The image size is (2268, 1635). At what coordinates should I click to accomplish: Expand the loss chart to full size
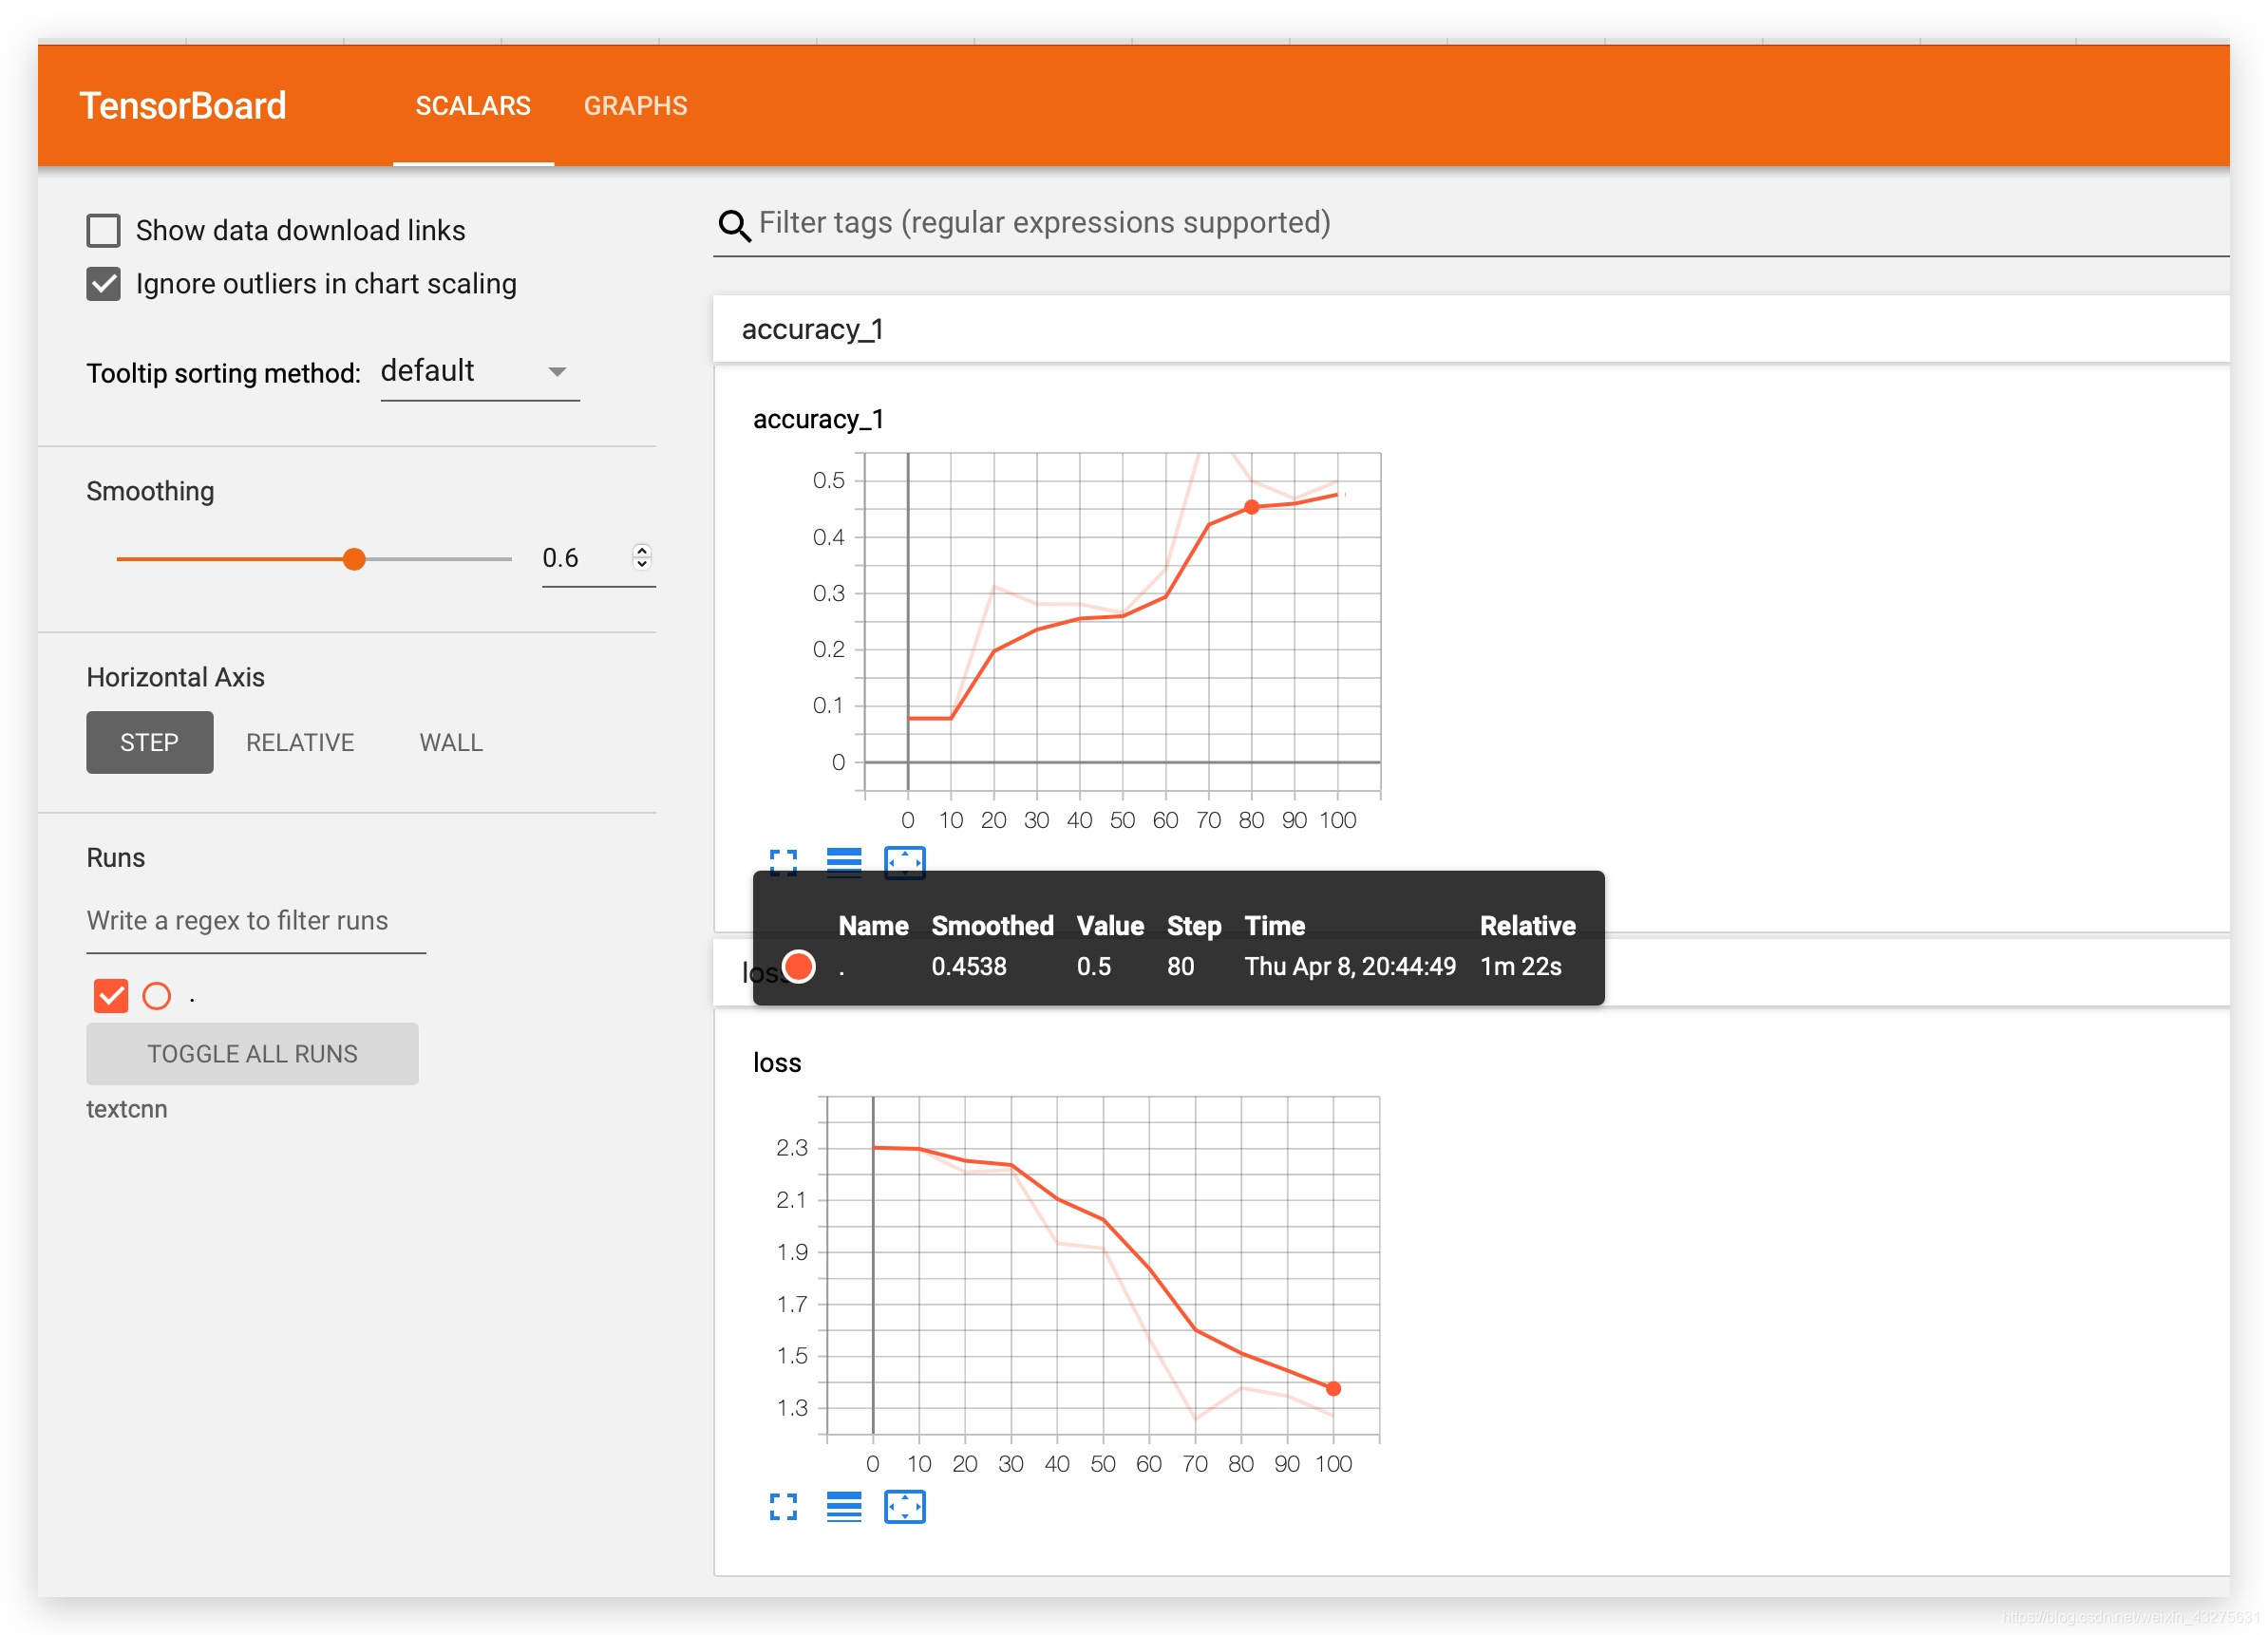tap(783, 1506)
